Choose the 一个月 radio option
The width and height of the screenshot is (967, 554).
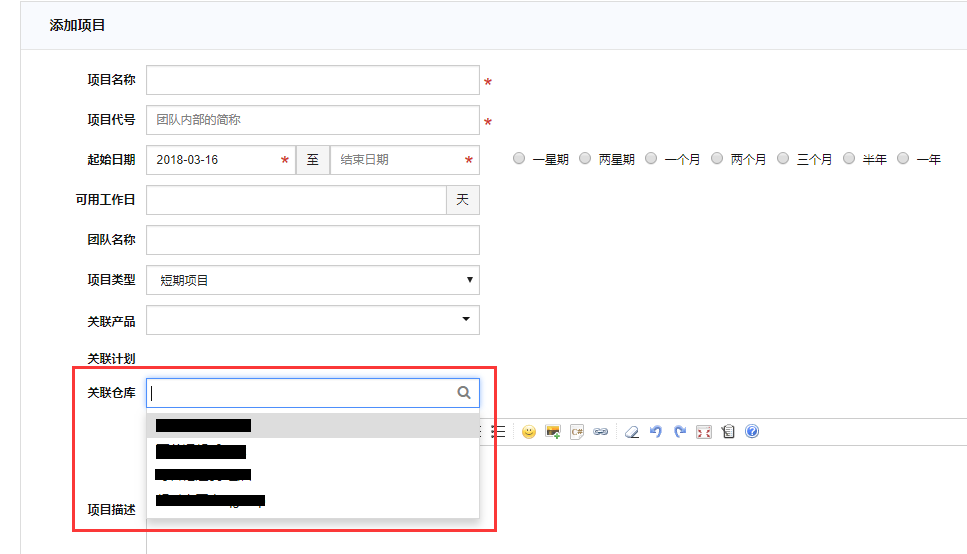click(651, 159)
